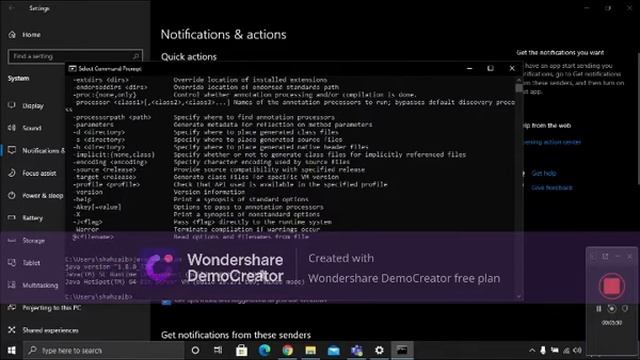
Task: Launch Microsoft Store from the taskbar
Action: tap(241, 350)
